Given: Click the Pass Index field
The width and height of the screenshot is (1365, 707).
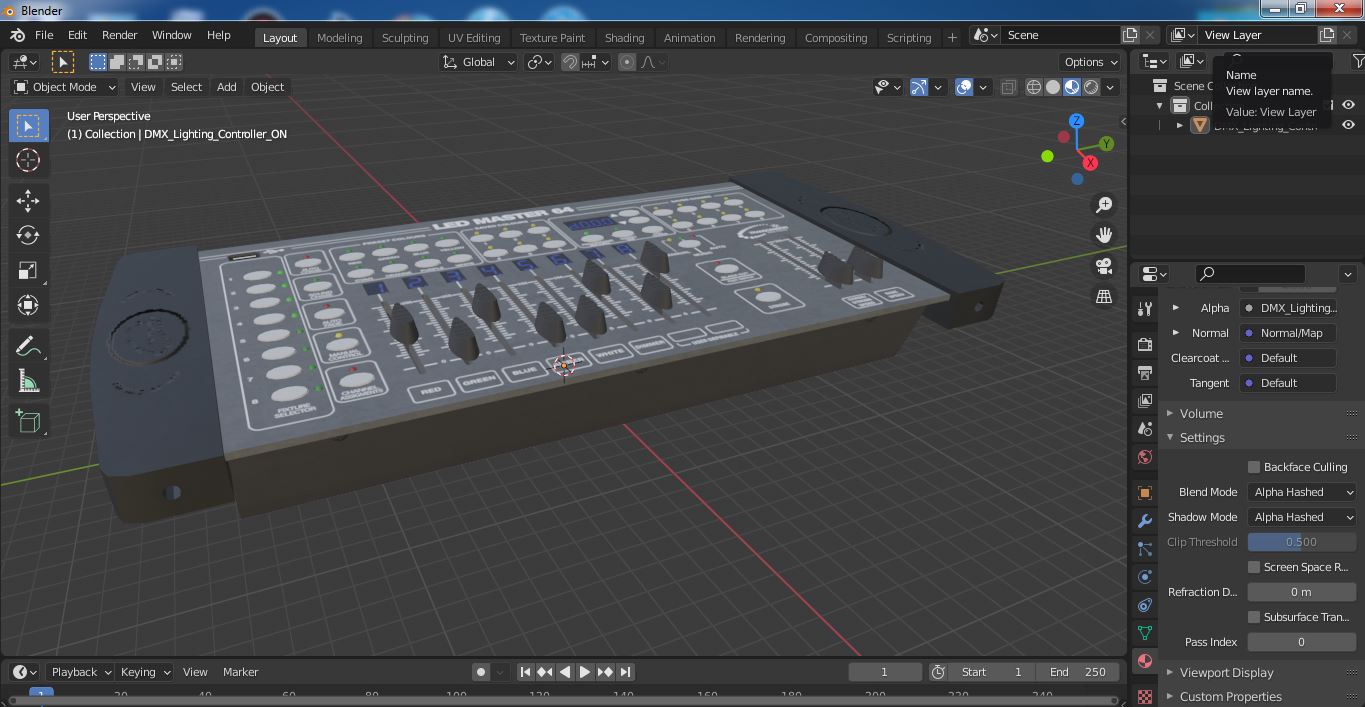Looking at the screenshot, I should pos(1302,642).
